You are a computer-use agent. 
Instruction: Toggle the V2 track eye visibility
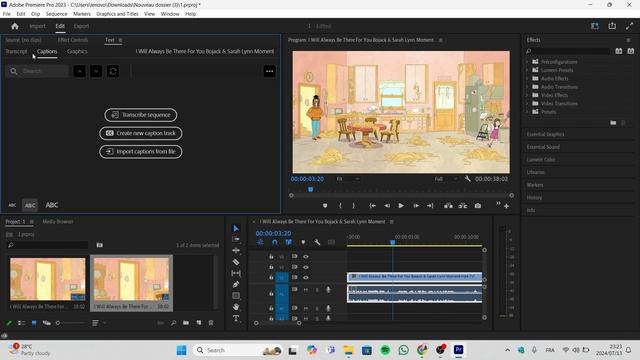click(306, 267)
